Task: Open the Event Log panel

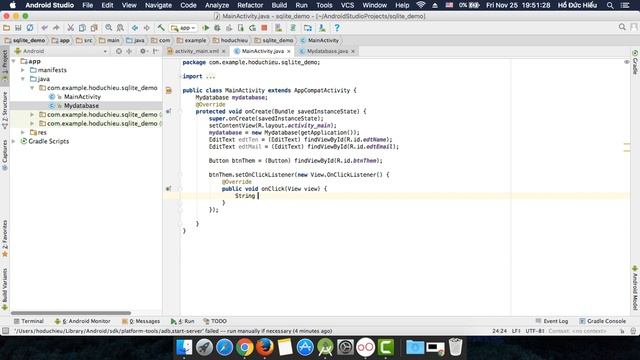Action: [551, 321]
